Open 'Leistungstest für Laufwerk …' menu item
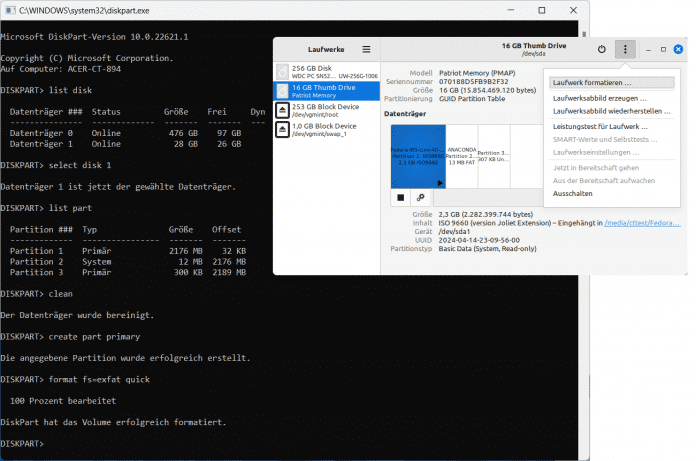The height and width of the screenshot is (461, 696). [x=600, y=127]
